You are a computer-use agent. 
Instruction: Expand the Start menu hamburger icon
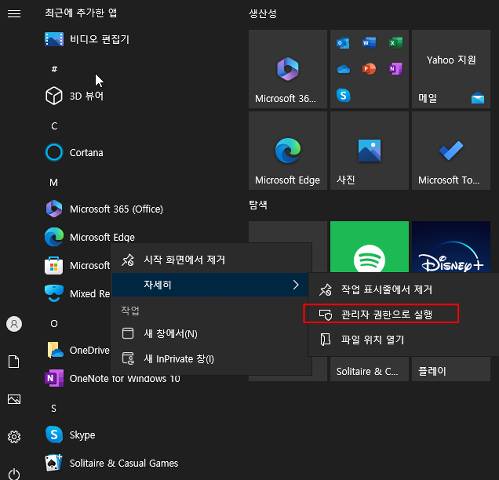pyautogui.click(x=14, y=13)
